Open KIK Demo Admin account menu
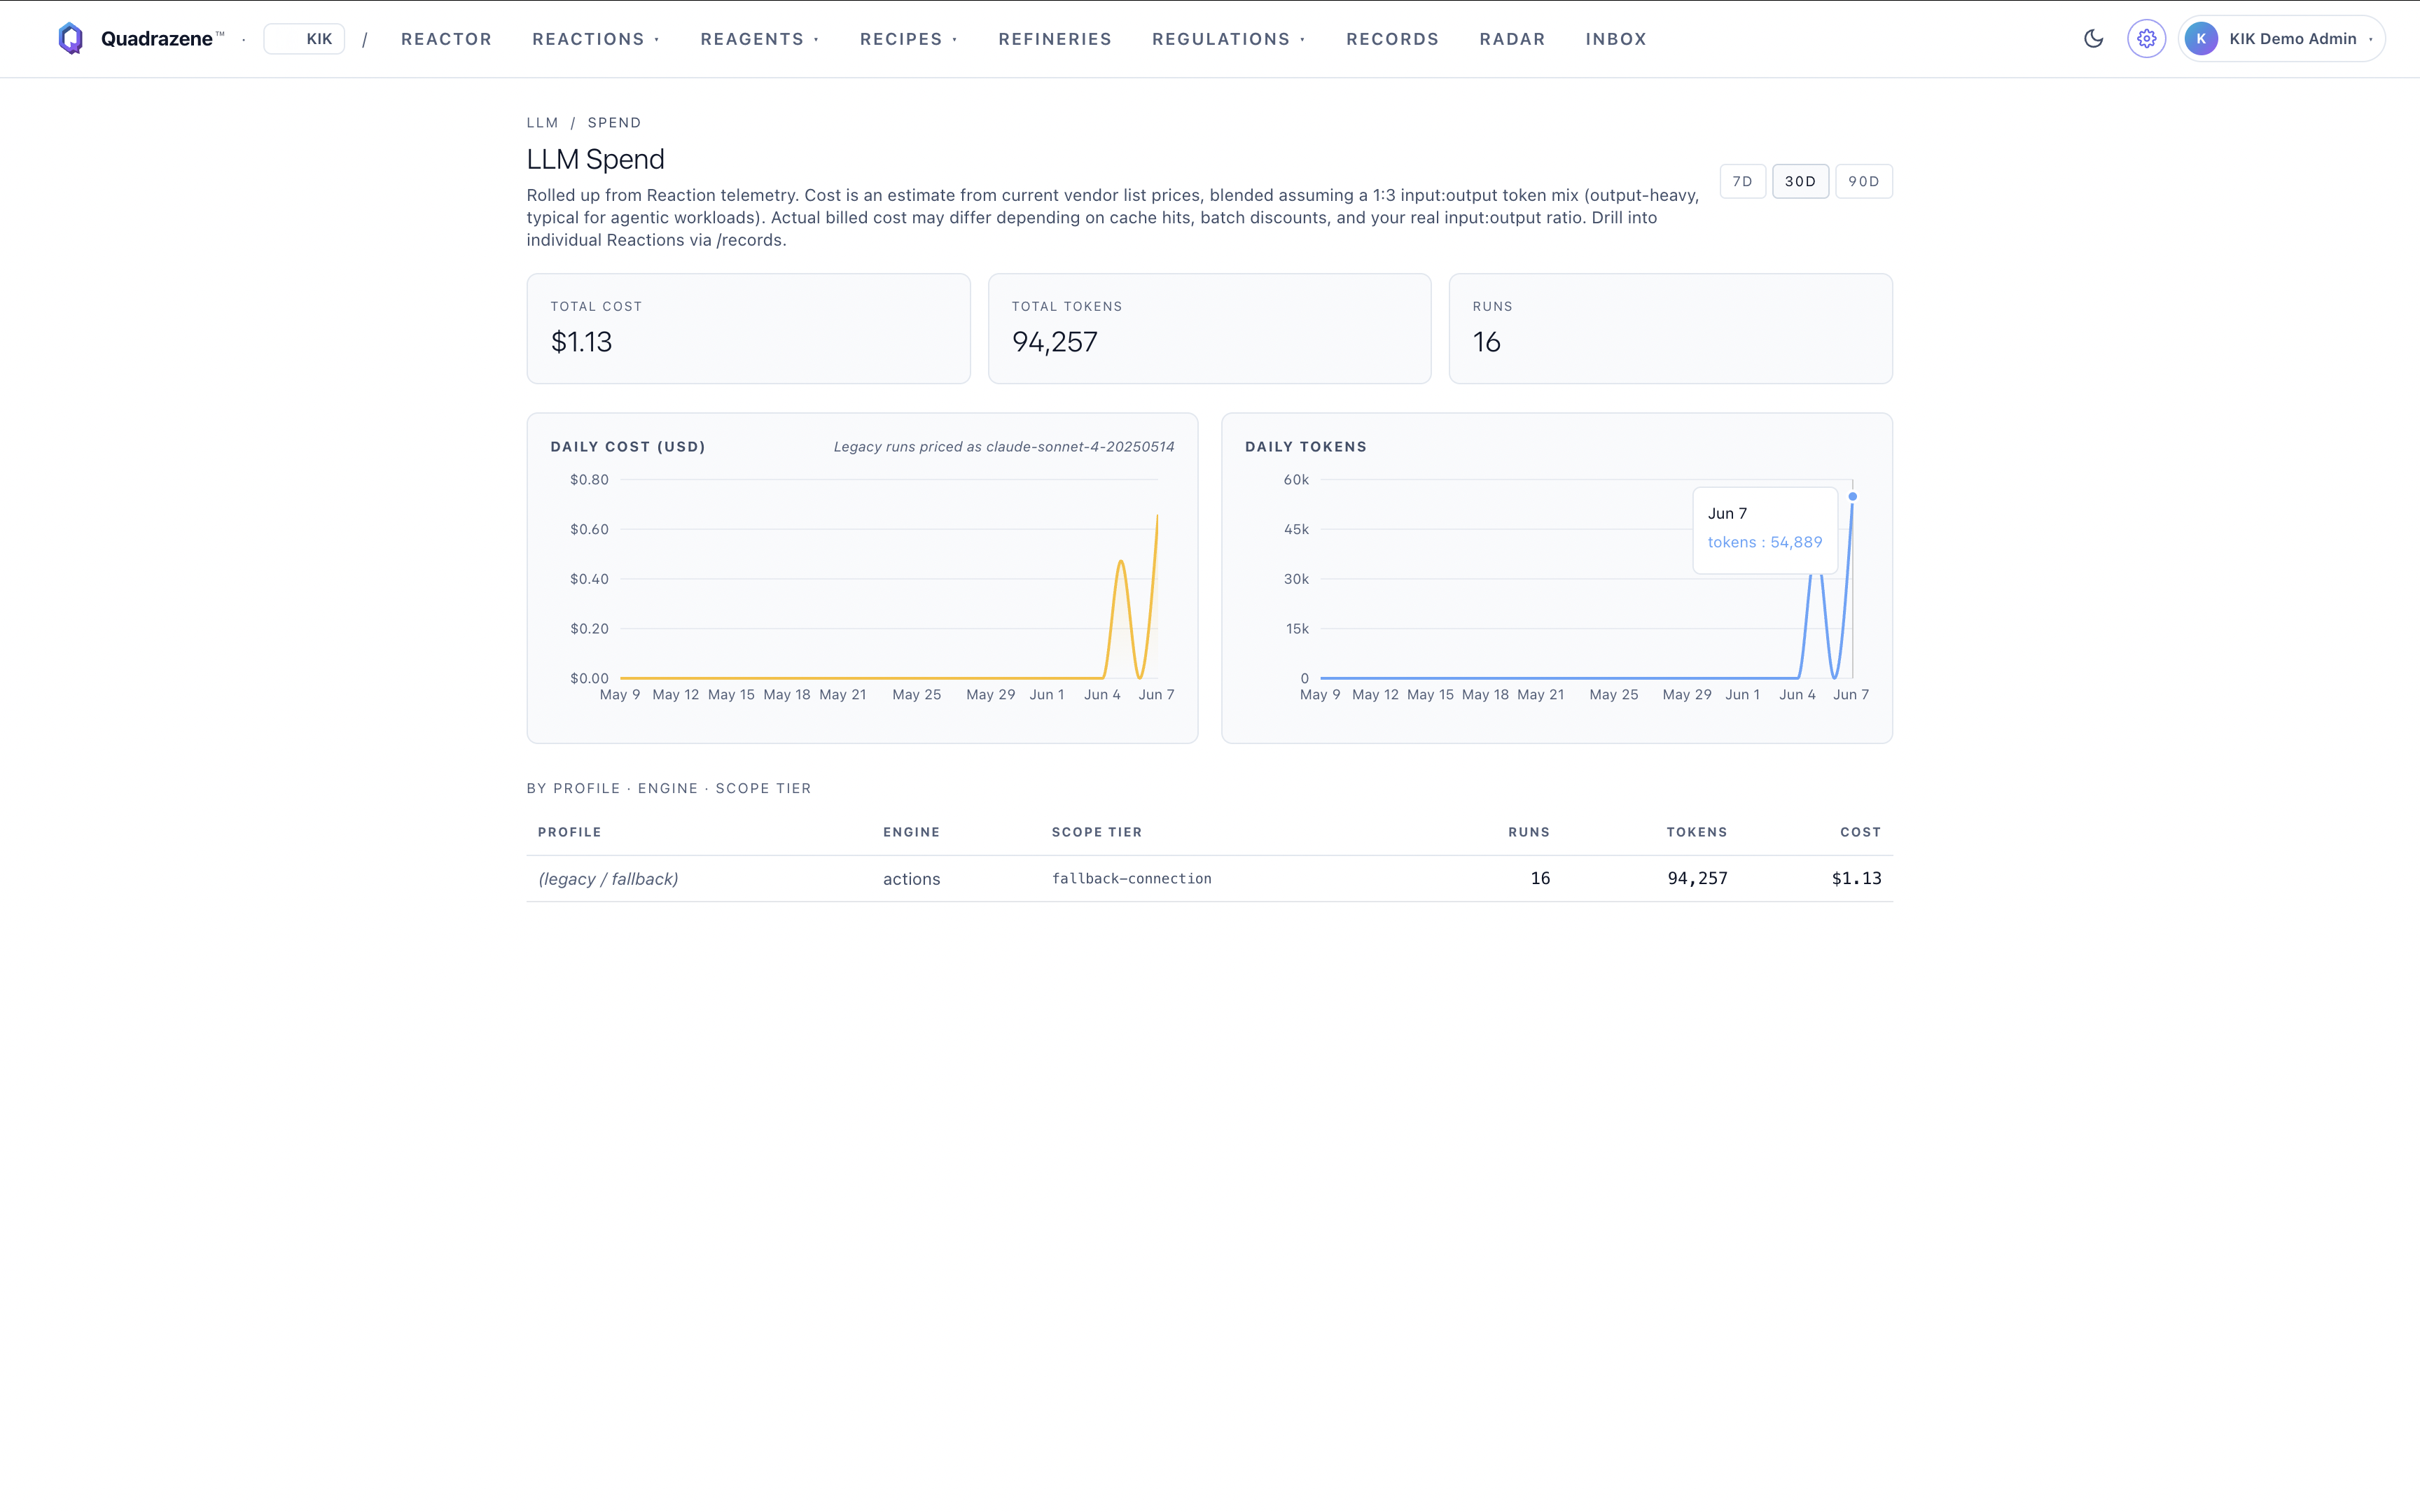The height and width of the screenshot is (1512, 2420). [2282, 39]
